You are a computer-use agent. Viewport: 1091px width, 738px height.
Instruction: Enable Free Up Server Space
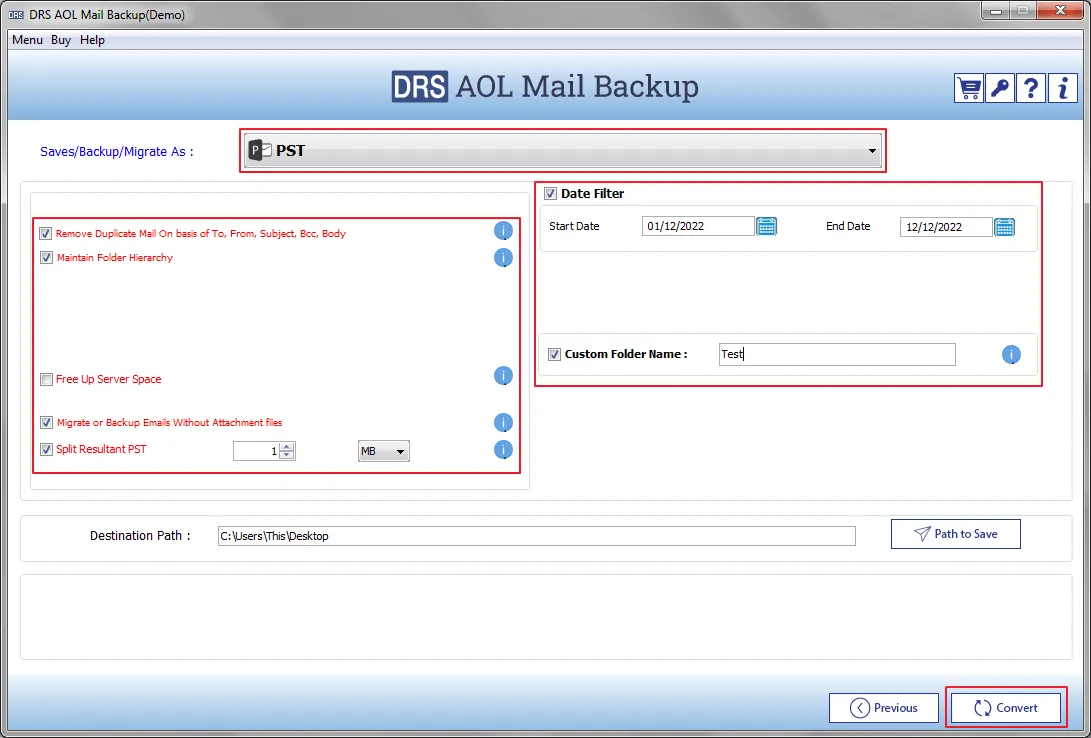pyautogui.click(x=46, y=379)
